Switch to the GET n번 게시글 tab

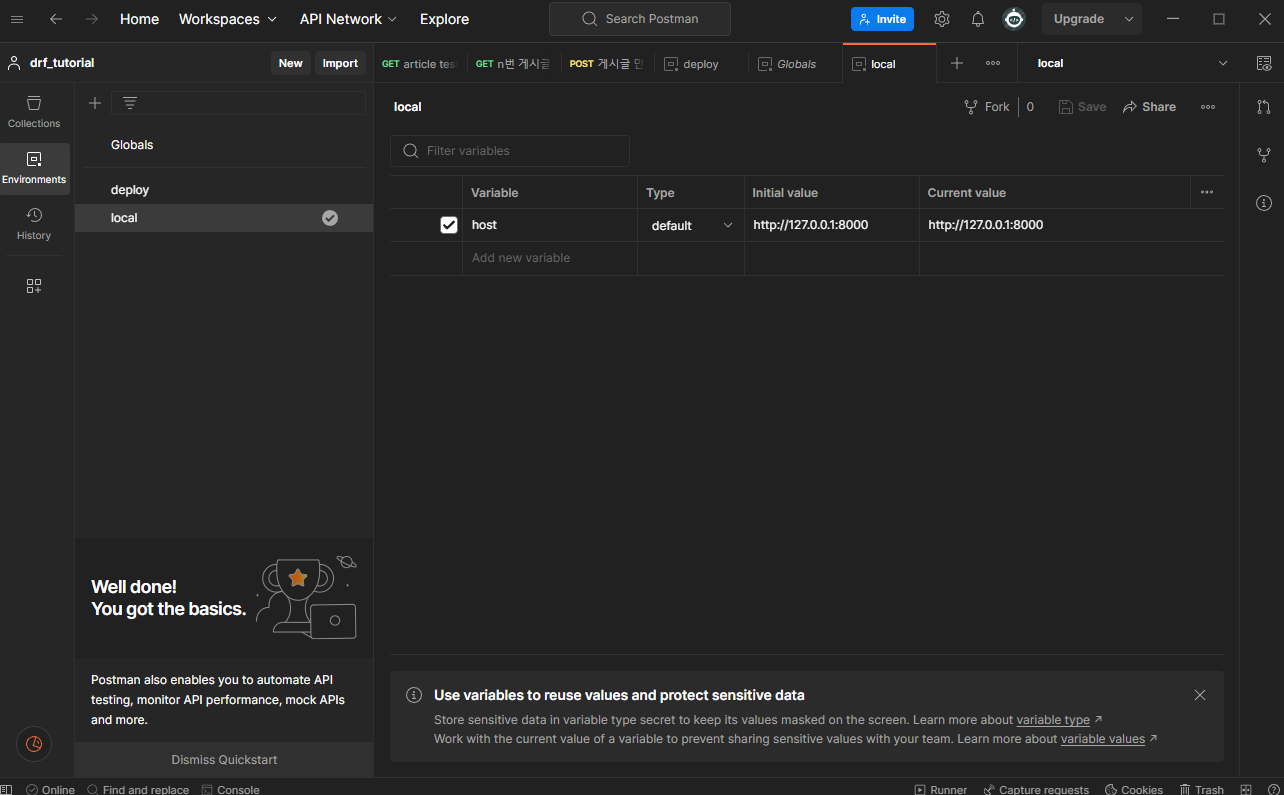tap(513, 63)
